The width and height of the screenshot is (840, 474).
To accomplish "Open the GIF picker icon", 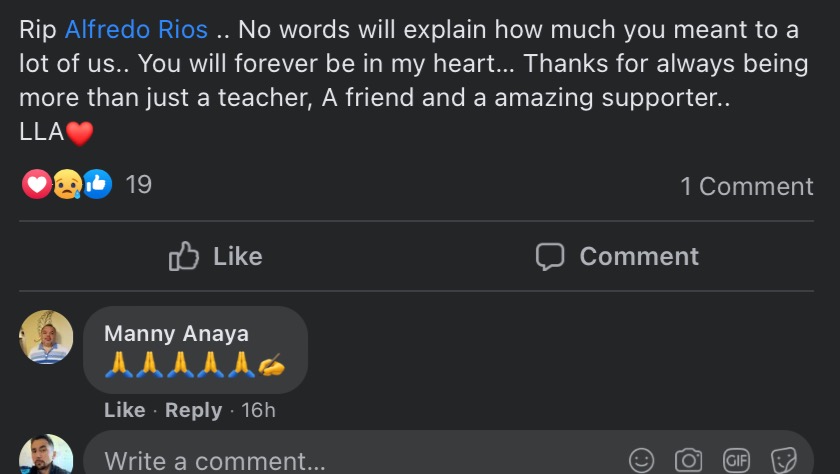I will click(x=736, y=460).
